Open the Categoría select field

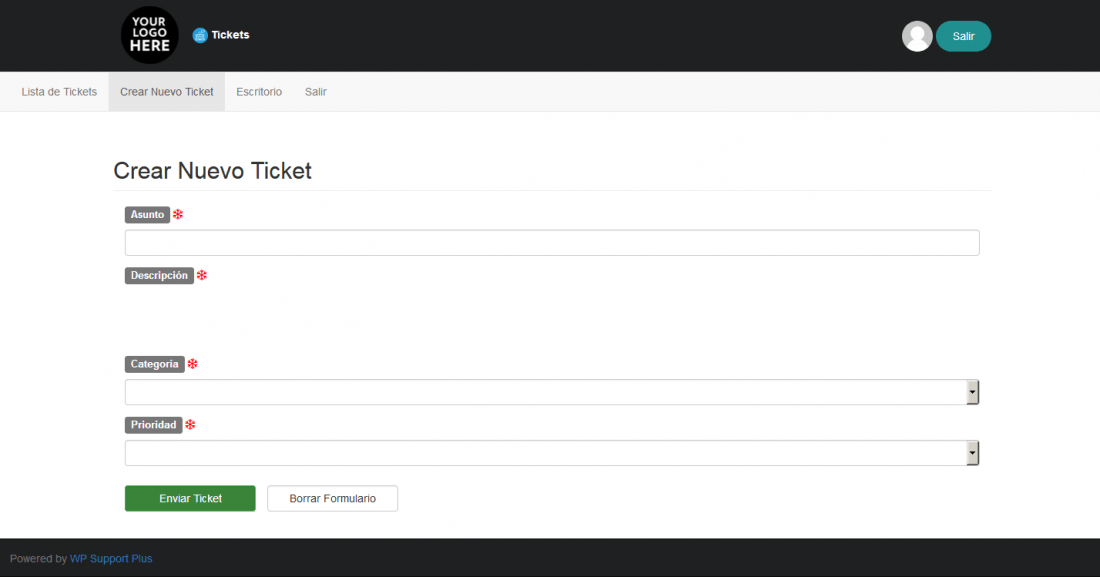552,392
